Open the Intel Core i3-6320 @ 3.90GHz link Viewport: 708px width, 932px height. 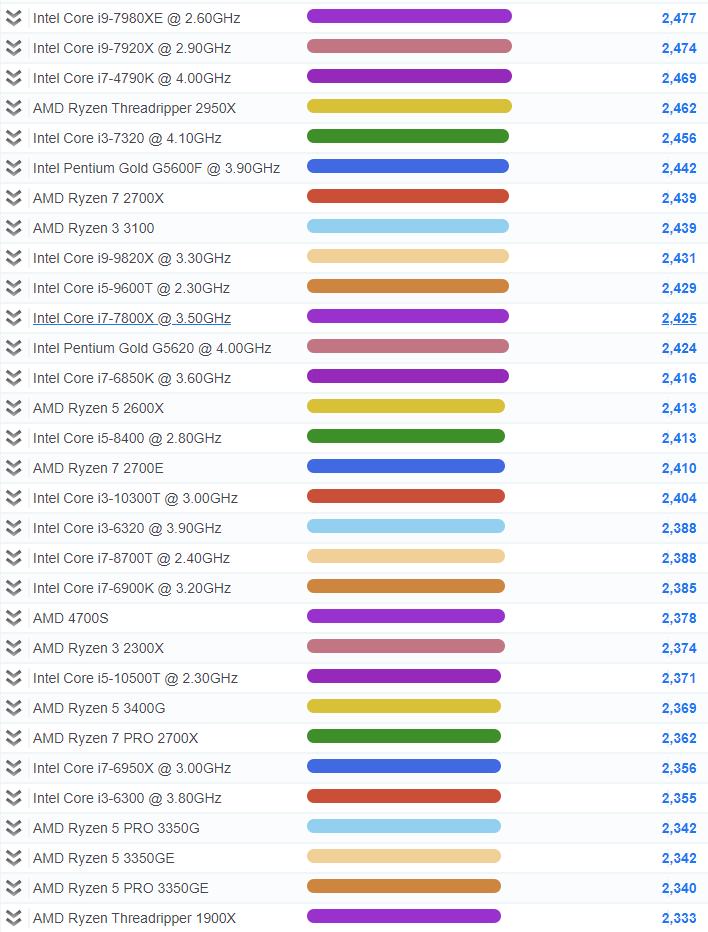click(127, 528)
